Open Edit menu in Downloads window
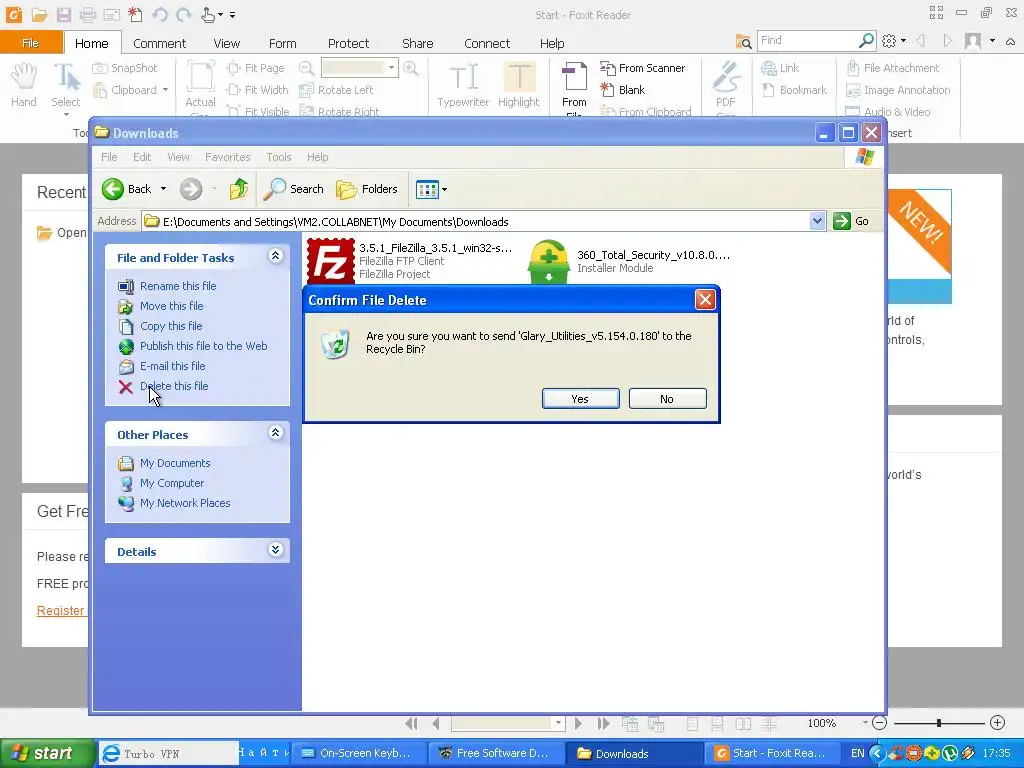This screenshot has width=1024, height=768. tap(142, 157)
